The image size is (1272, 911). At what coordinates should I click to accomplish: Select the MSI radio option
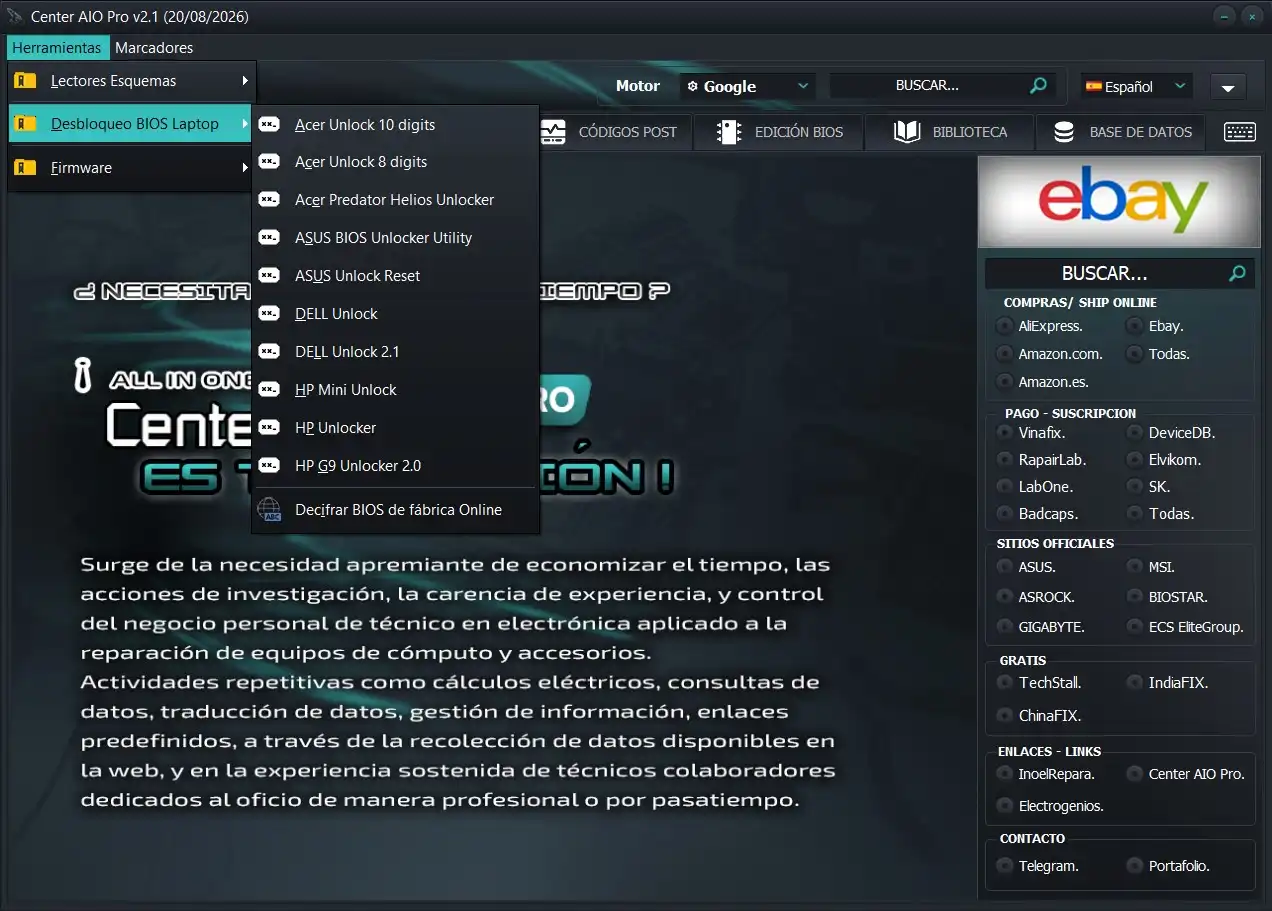1134,567
